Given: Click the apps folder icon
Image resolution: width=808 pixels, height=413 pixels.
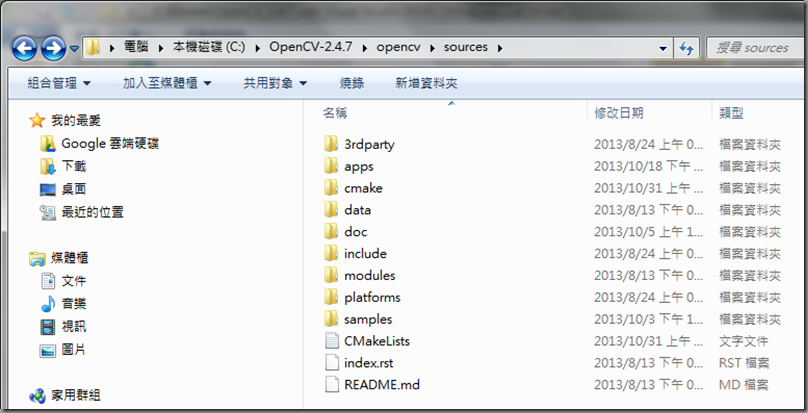Looking at the screenshot, I should tap(331, 166).
